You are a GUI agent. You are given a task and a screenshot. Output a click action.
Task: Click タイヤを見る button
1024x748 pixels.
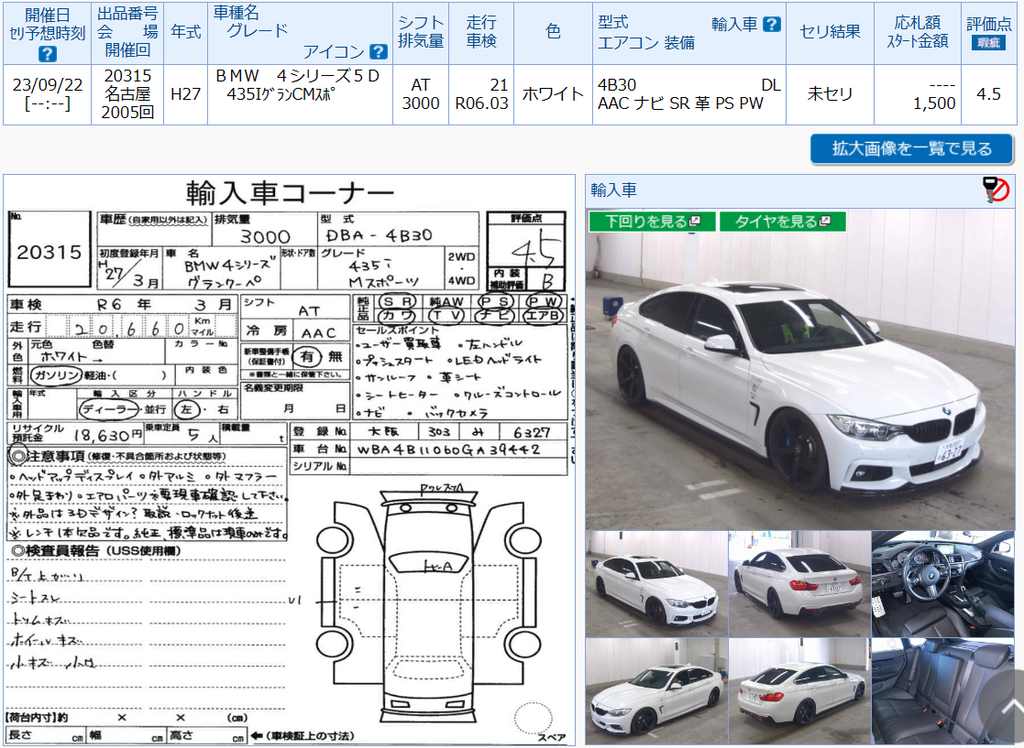(x=782, y=221)
